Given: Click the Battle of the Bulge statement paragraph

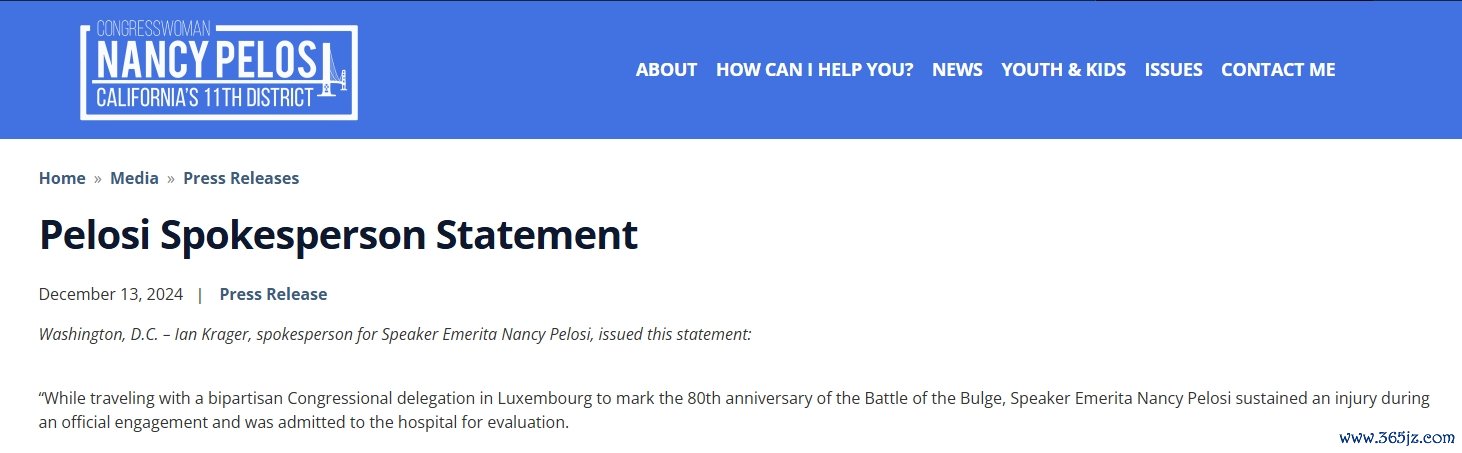Looking at the screenshot, I should 734,410.
